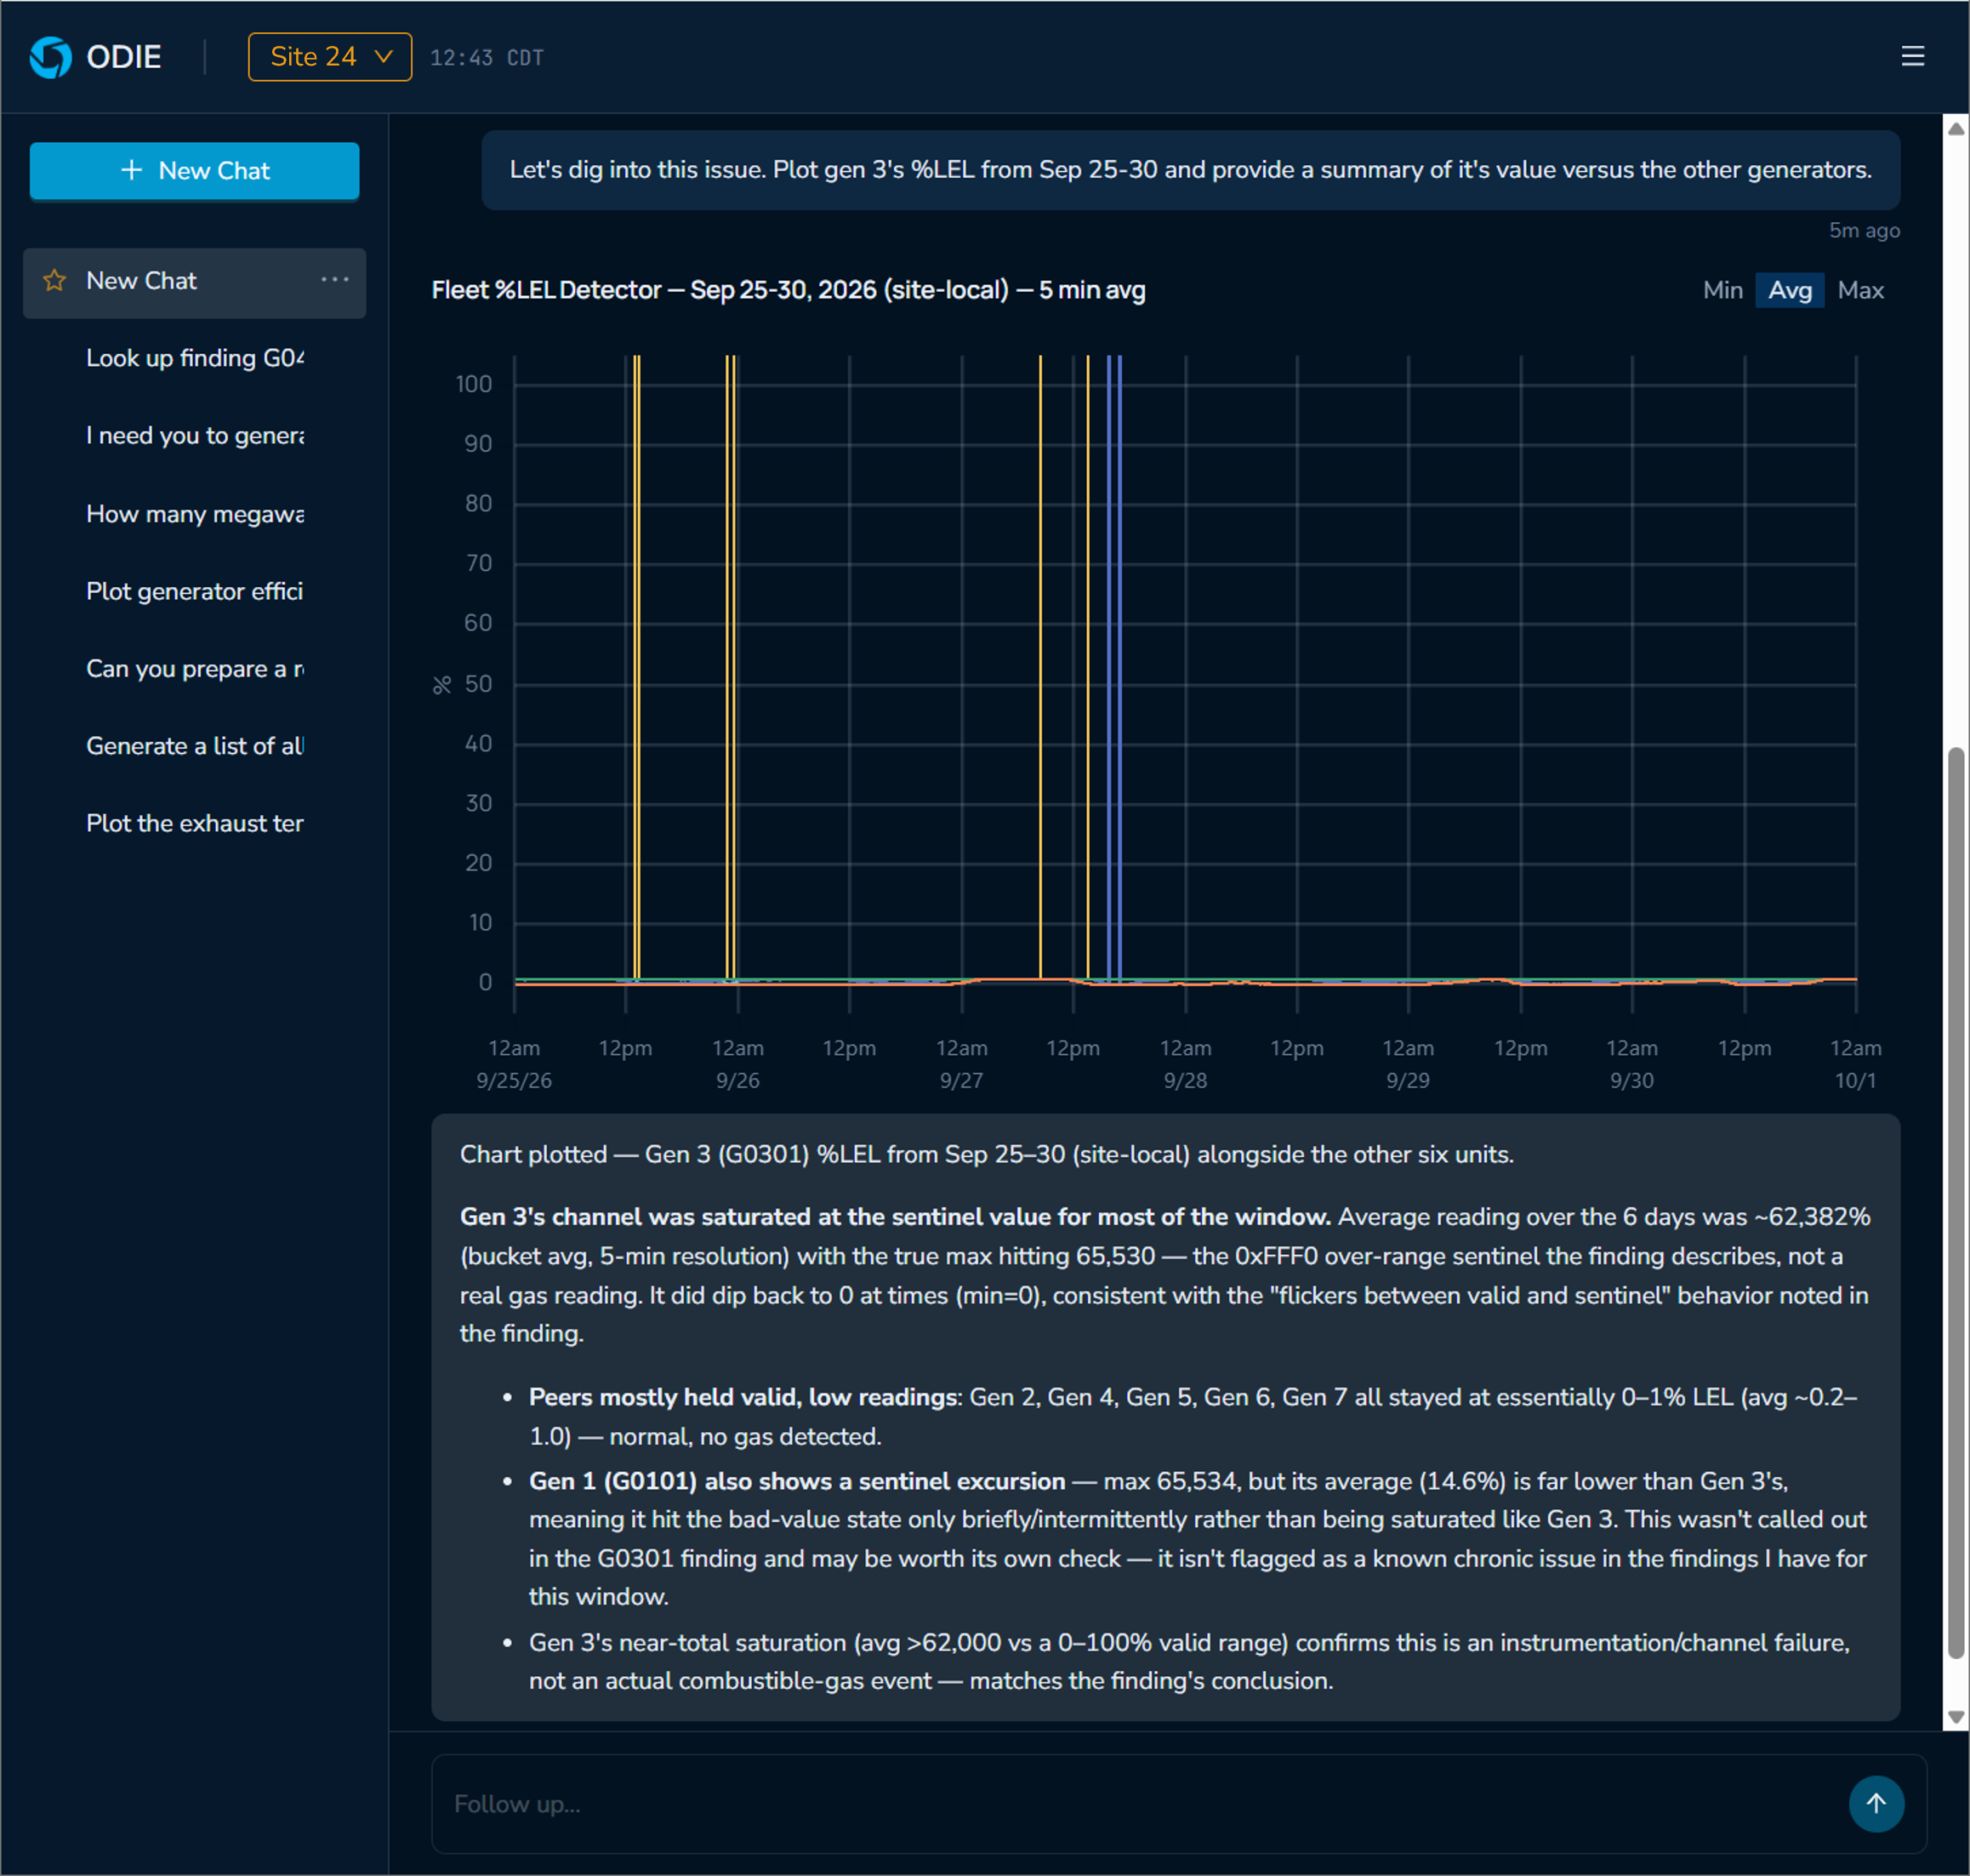Click the 'Gen 1 (G0101) also shows' bullet heading
Screen dimensions: 1970x1876
797,1481
